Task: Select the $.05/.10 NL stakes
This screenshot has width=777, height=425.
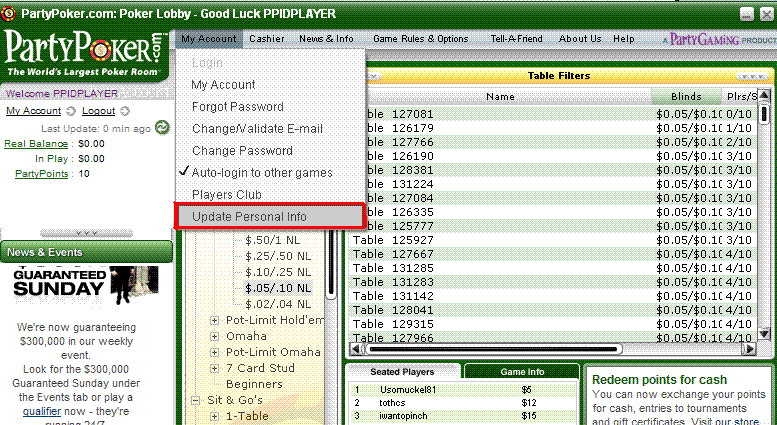Action: [x=278, y=288]
